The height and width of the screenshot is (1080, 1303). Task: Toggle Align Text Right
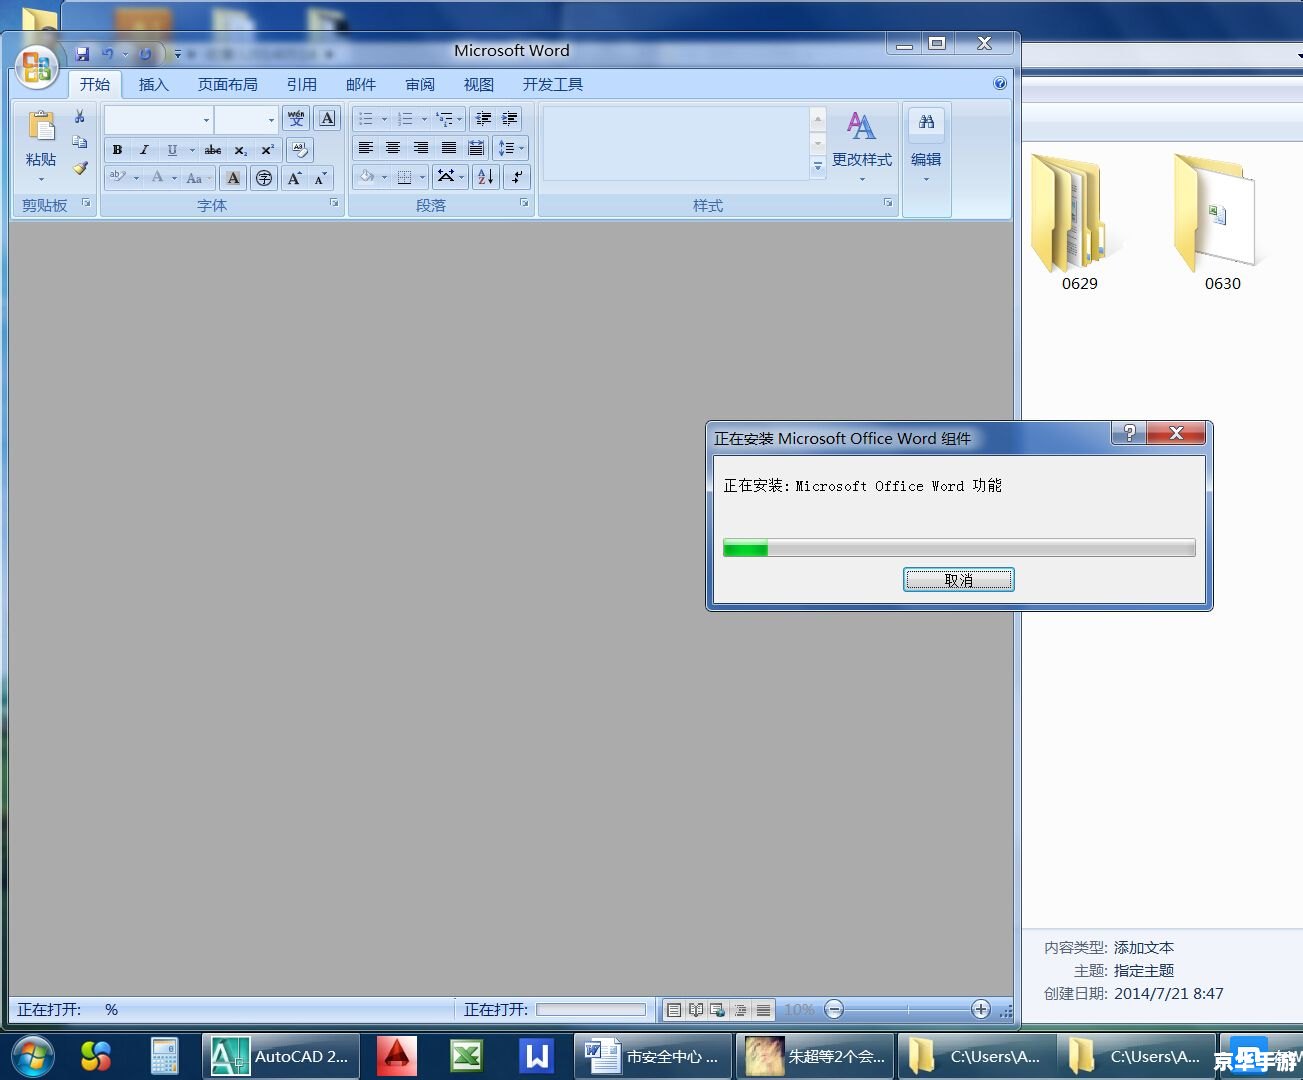pos(421,148)
